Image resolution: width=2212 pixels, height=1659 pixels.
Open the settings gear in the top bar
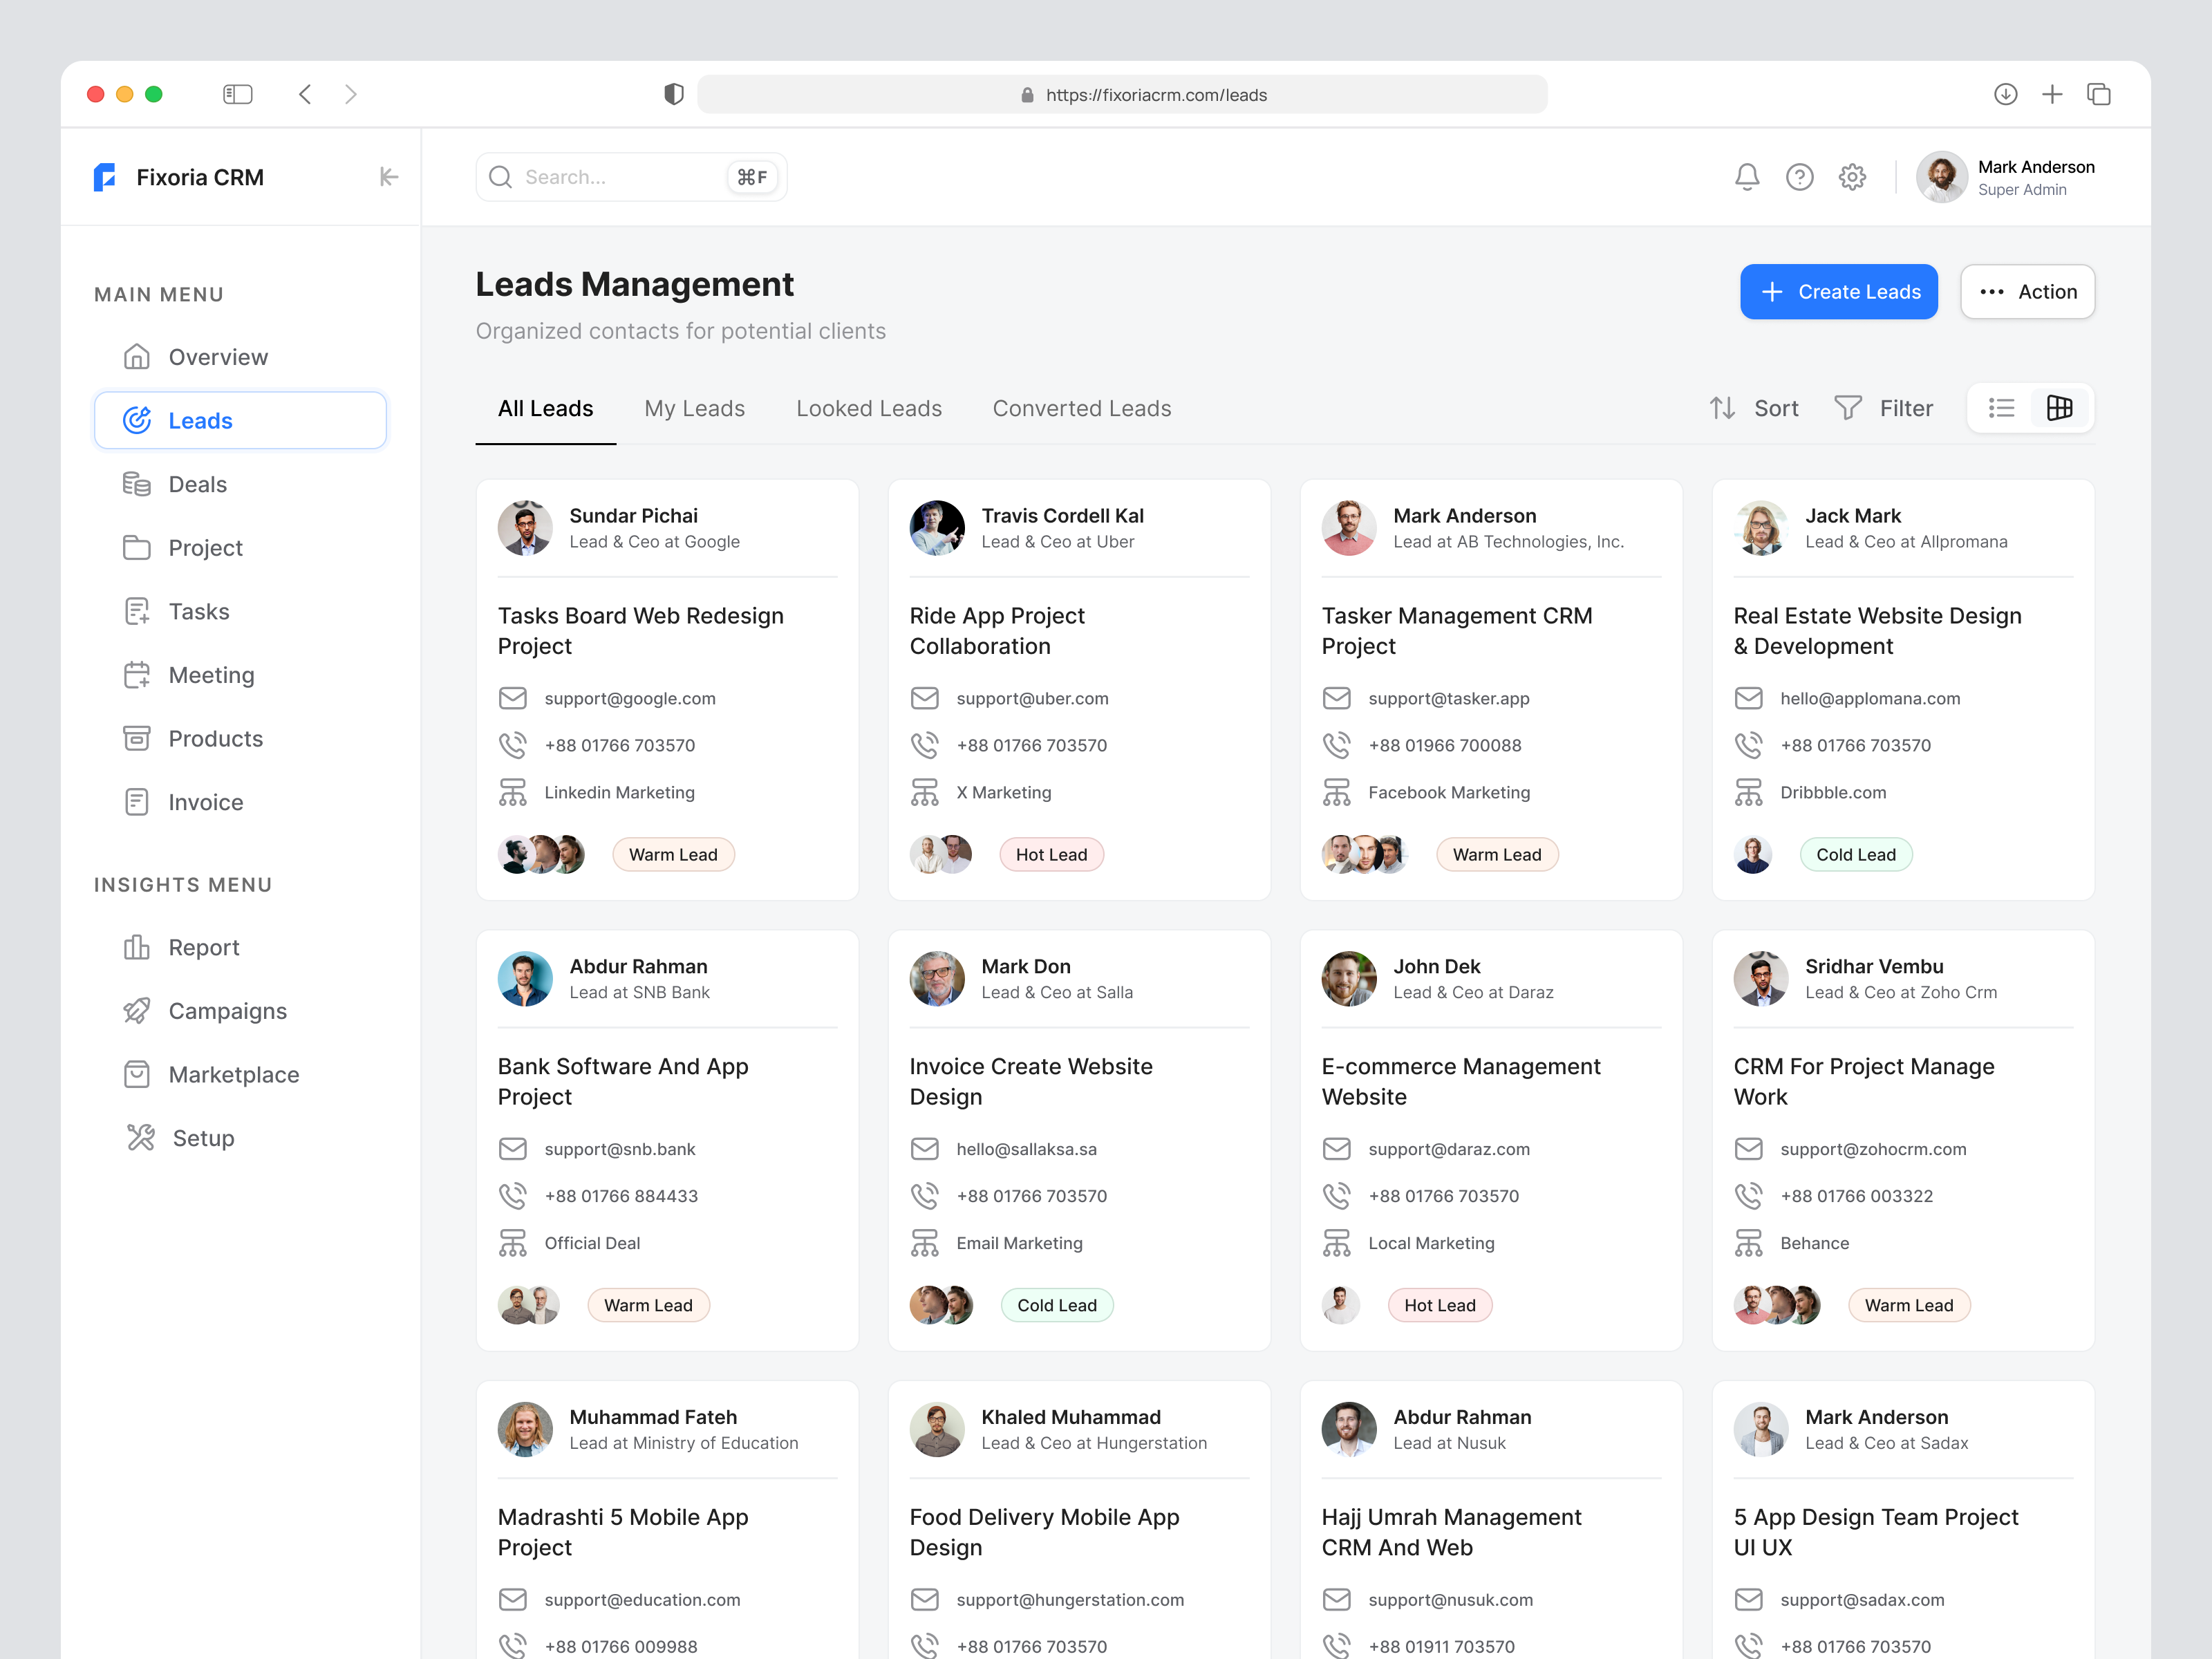click(x=1851, y=176)
